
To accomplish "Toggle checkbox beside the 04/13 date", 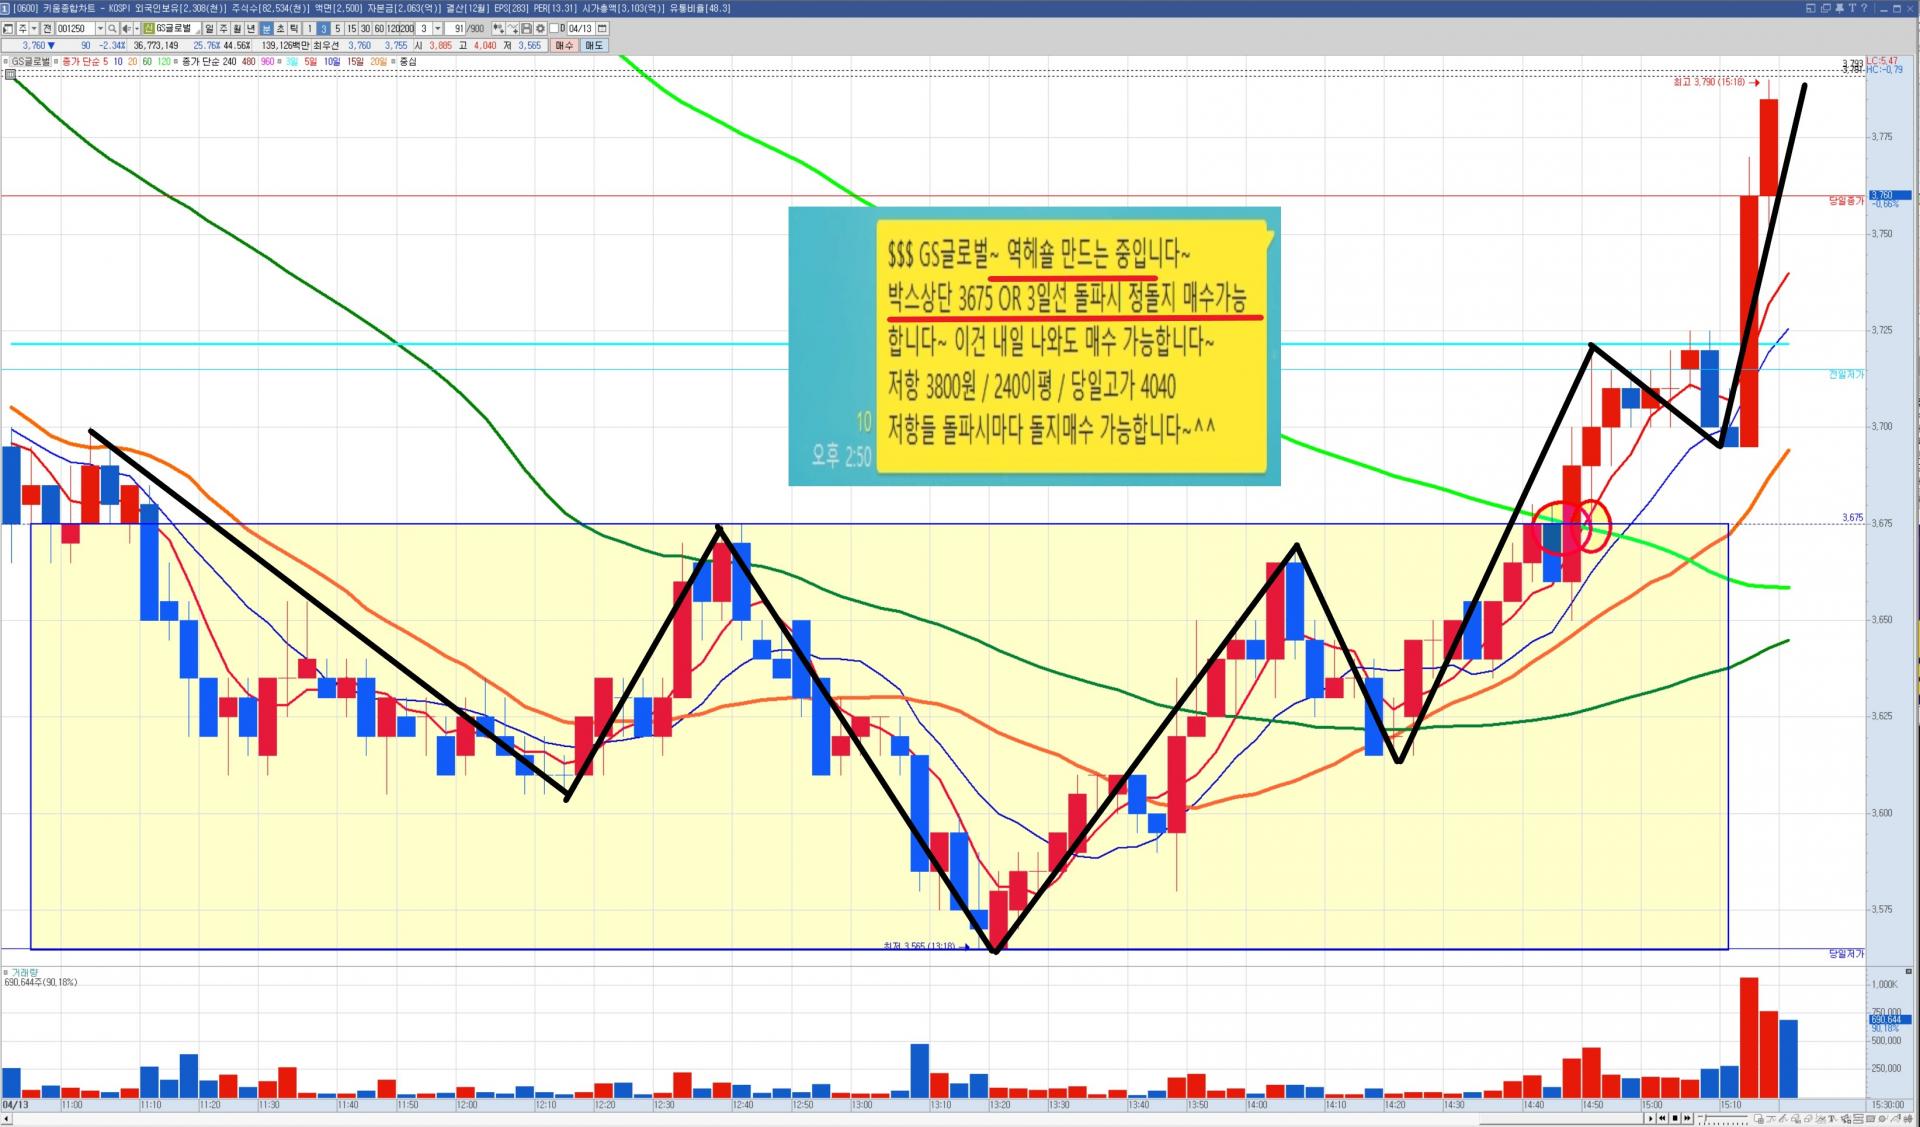I will click(x=553, y=29).
